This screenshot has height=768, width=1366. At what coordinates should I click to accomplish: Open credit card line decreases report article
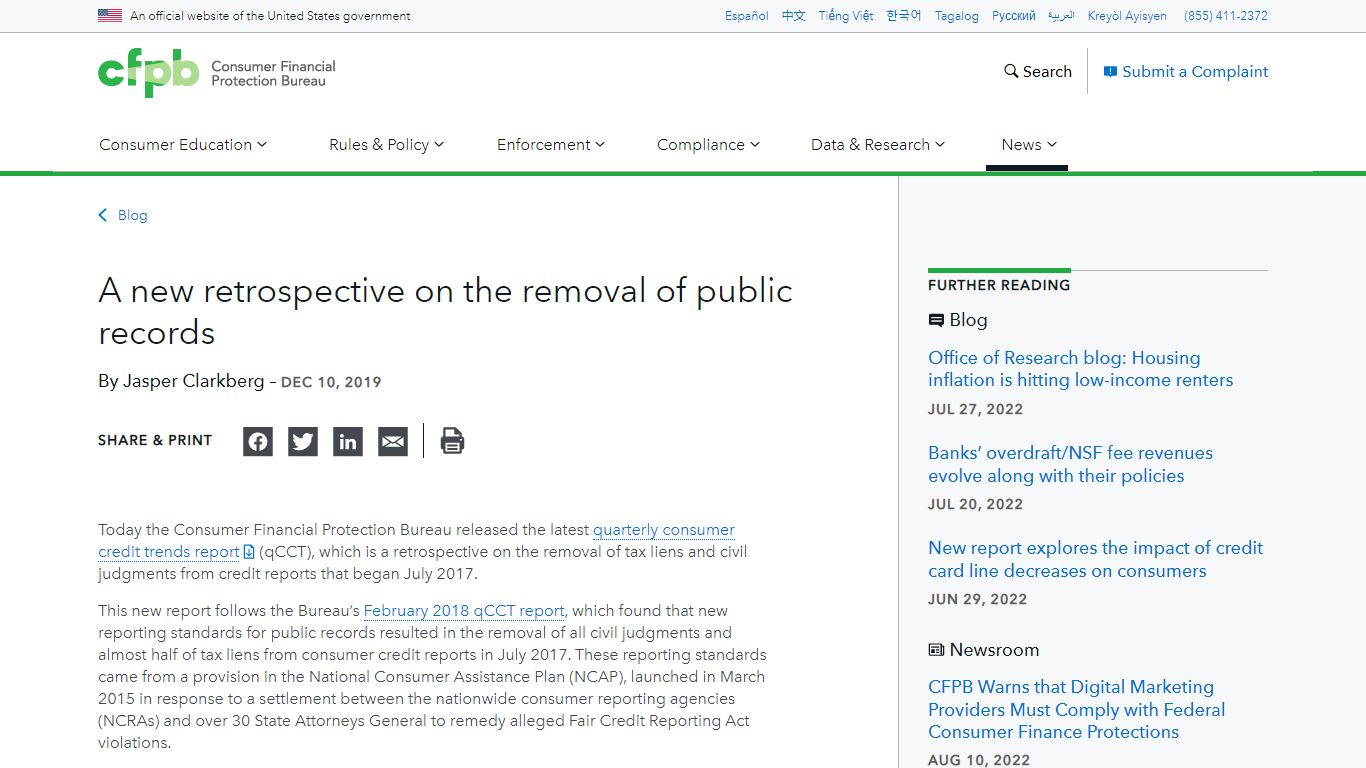1095,559
